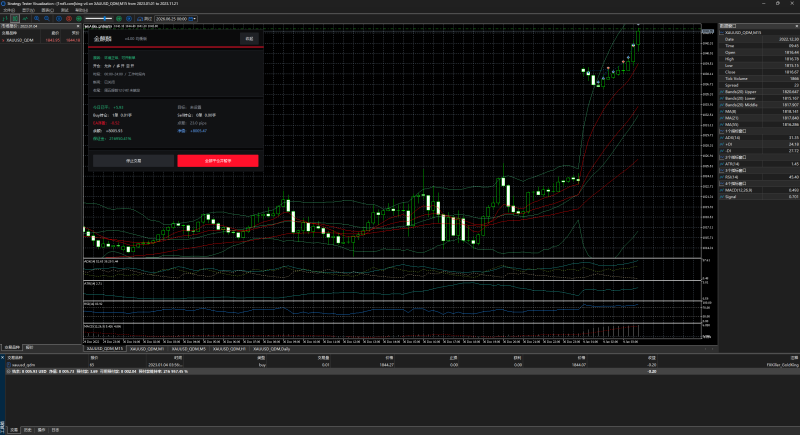This screenshot has height=435, width=800.
Task: Switch to candlestick chart icon
Action: coord(15,19)
